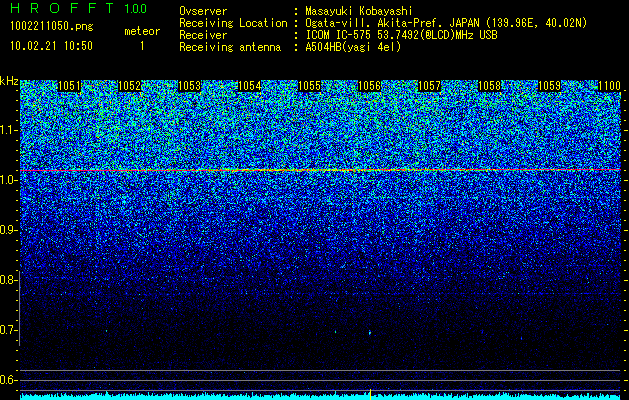The height and width of the screenshot is (400, 629).
Task: Click the filename 1002211050.png
Action: (x=52, y=27)
